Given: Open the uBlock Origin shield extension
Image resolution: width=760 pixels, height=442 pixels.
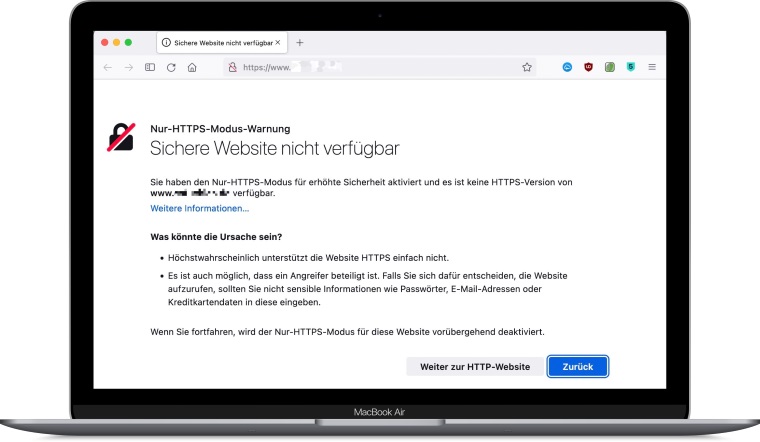Looking at the screenshot, I should [x=588, y=67].
